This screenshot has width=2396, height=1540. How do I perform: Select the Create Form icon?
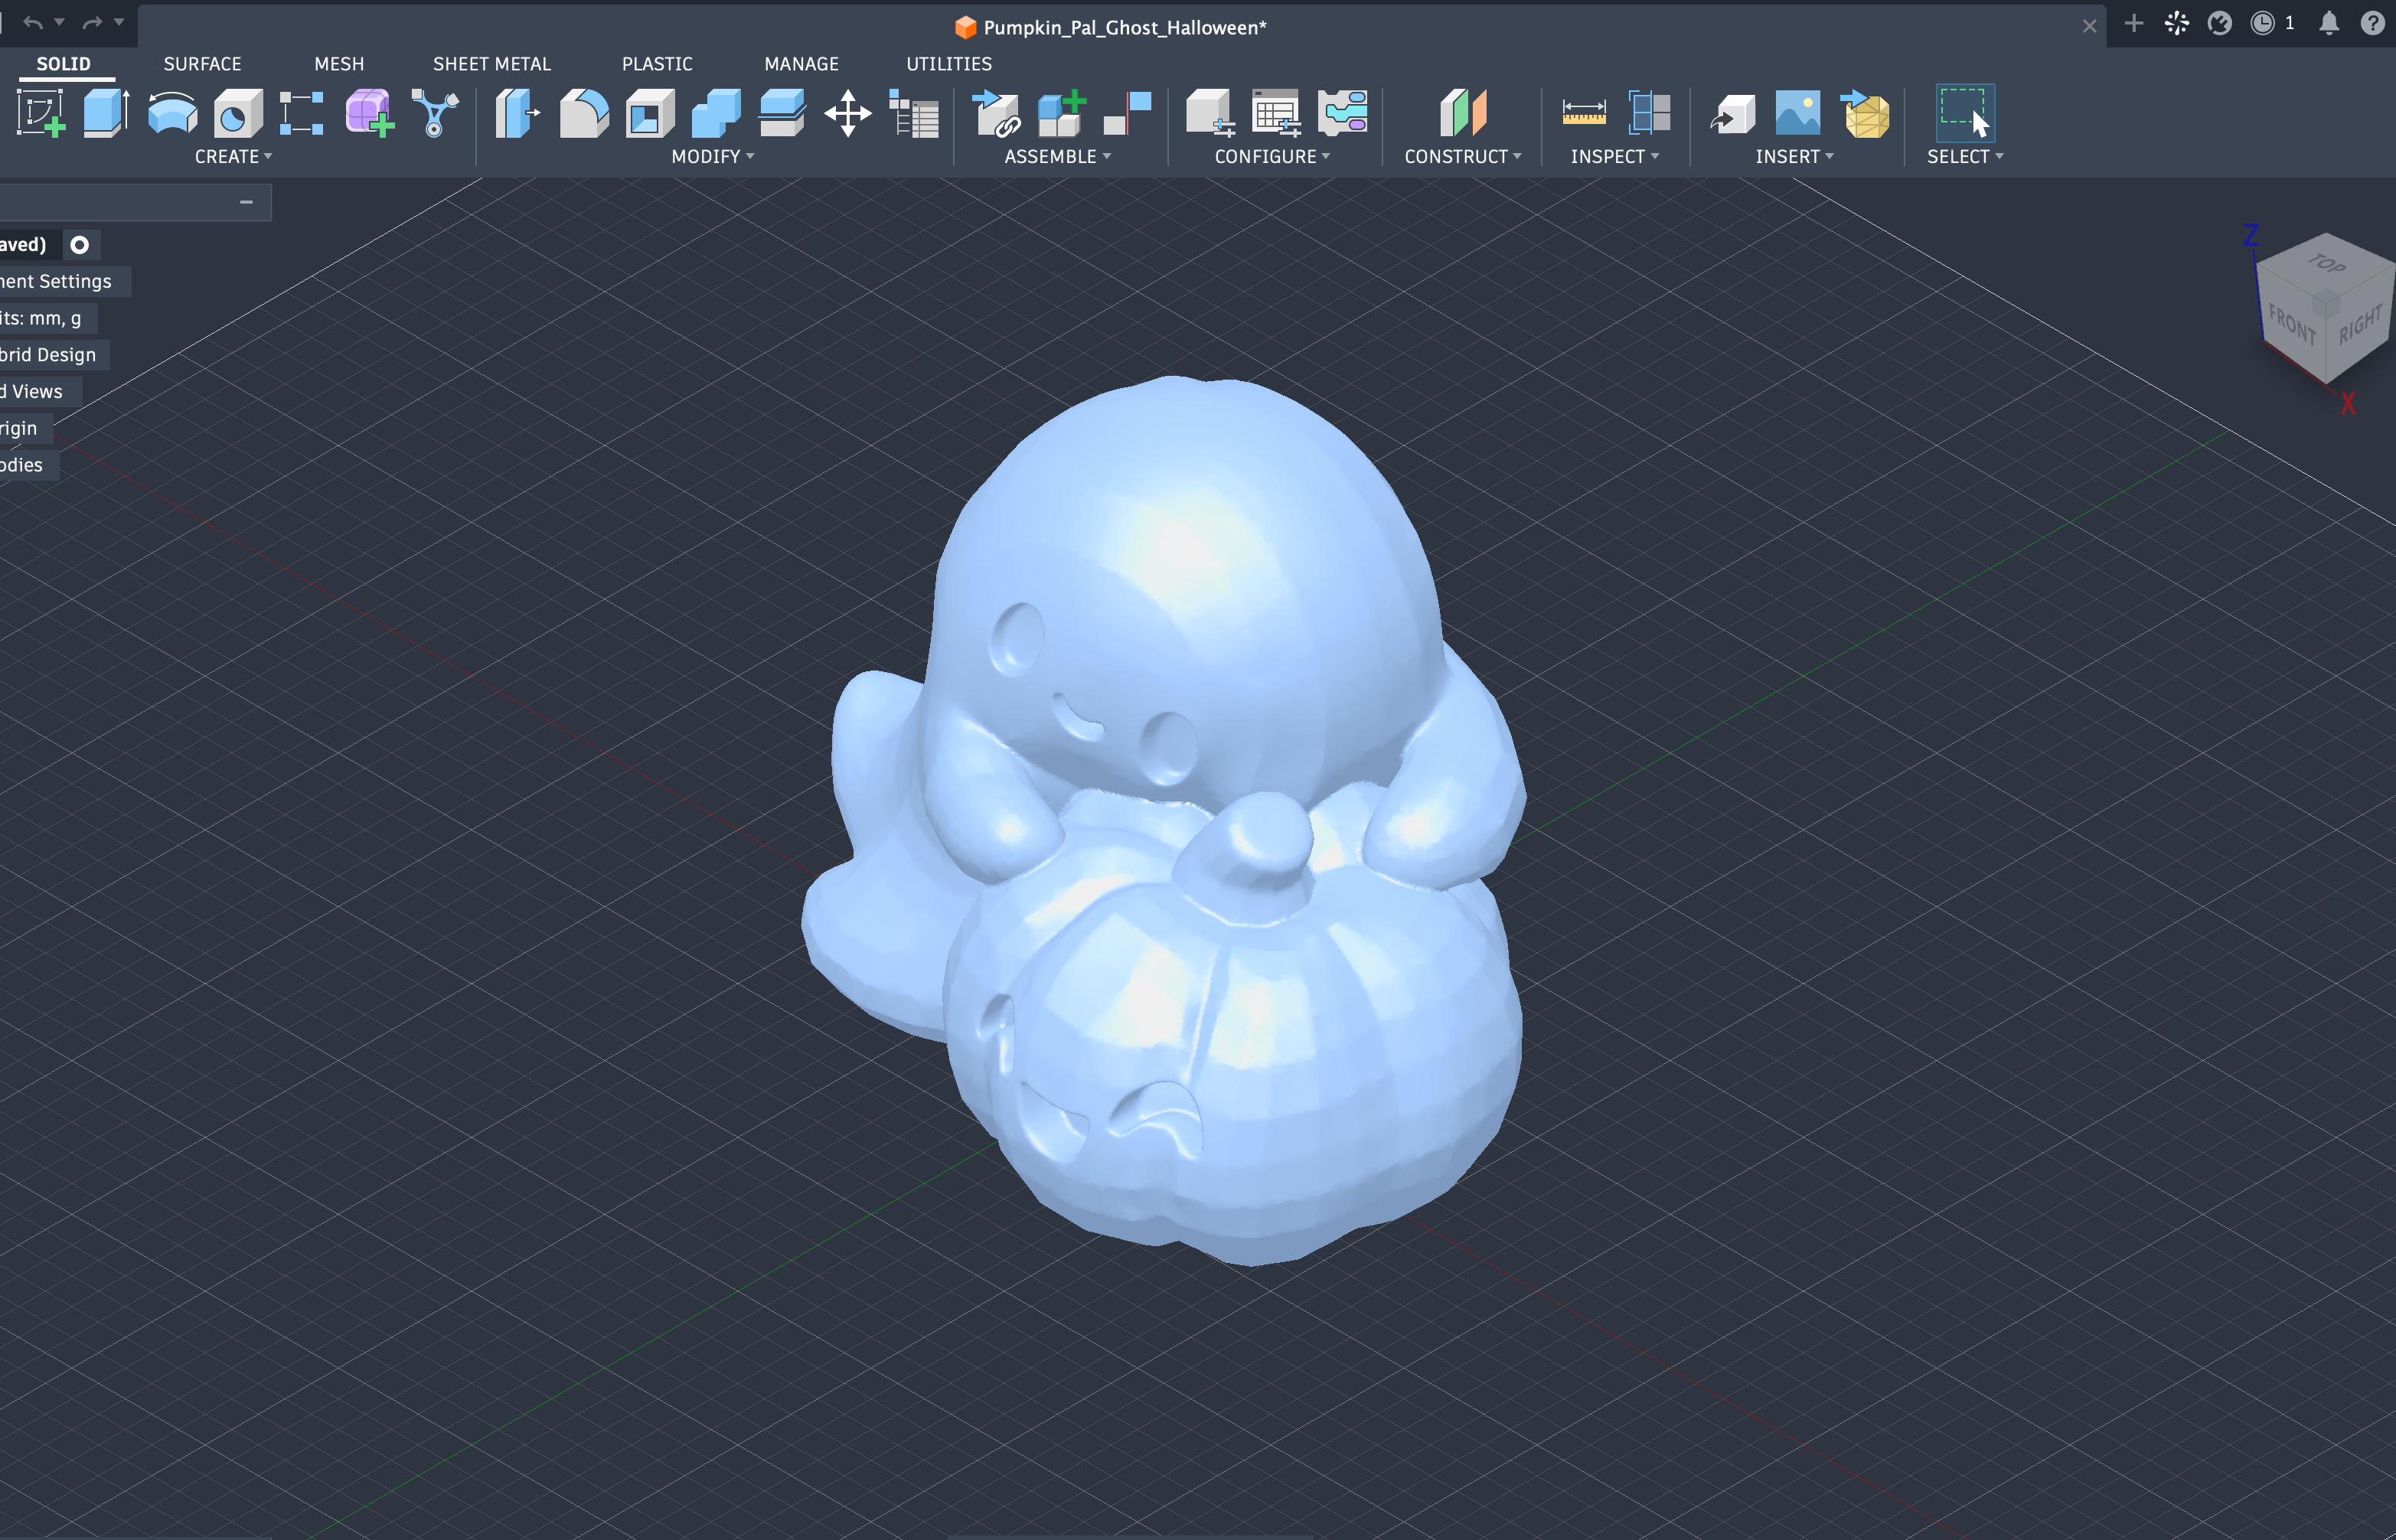pos(369,113)
